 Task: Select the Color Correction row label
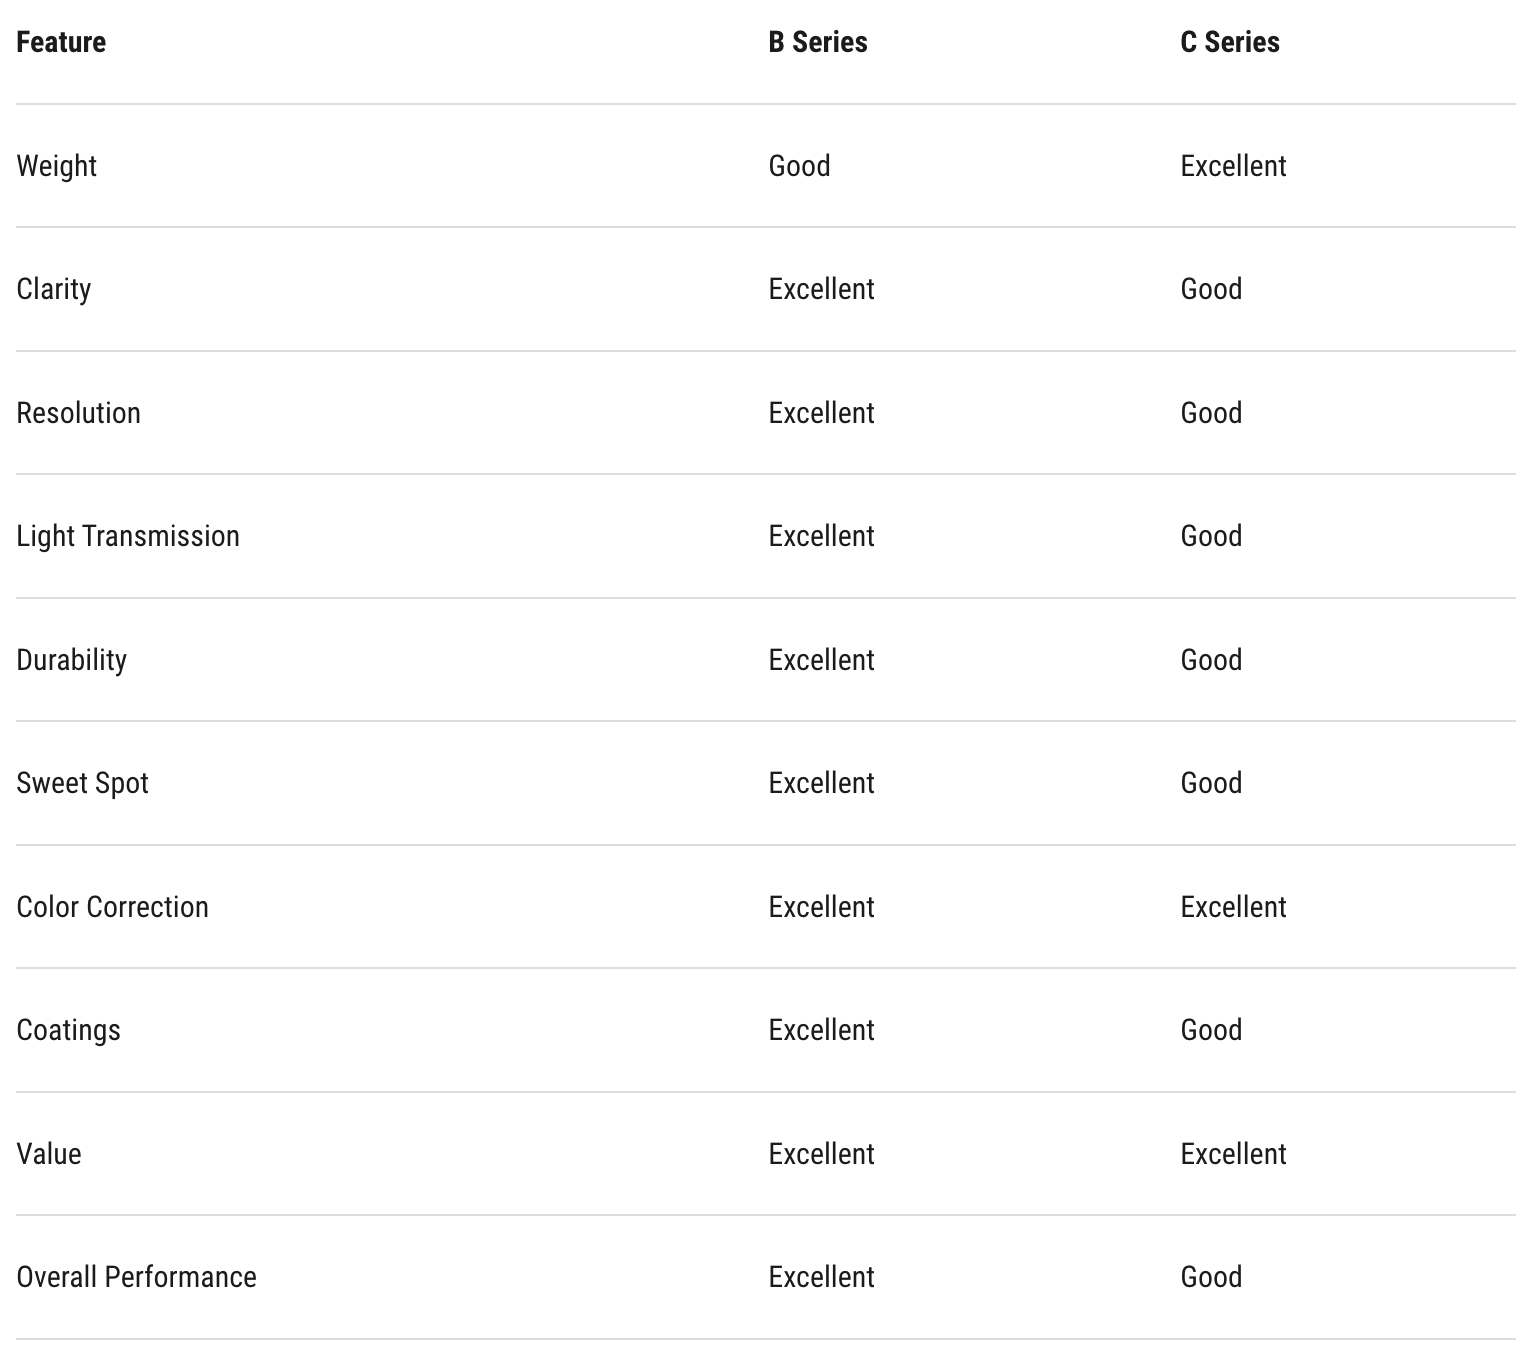point(113,907)
